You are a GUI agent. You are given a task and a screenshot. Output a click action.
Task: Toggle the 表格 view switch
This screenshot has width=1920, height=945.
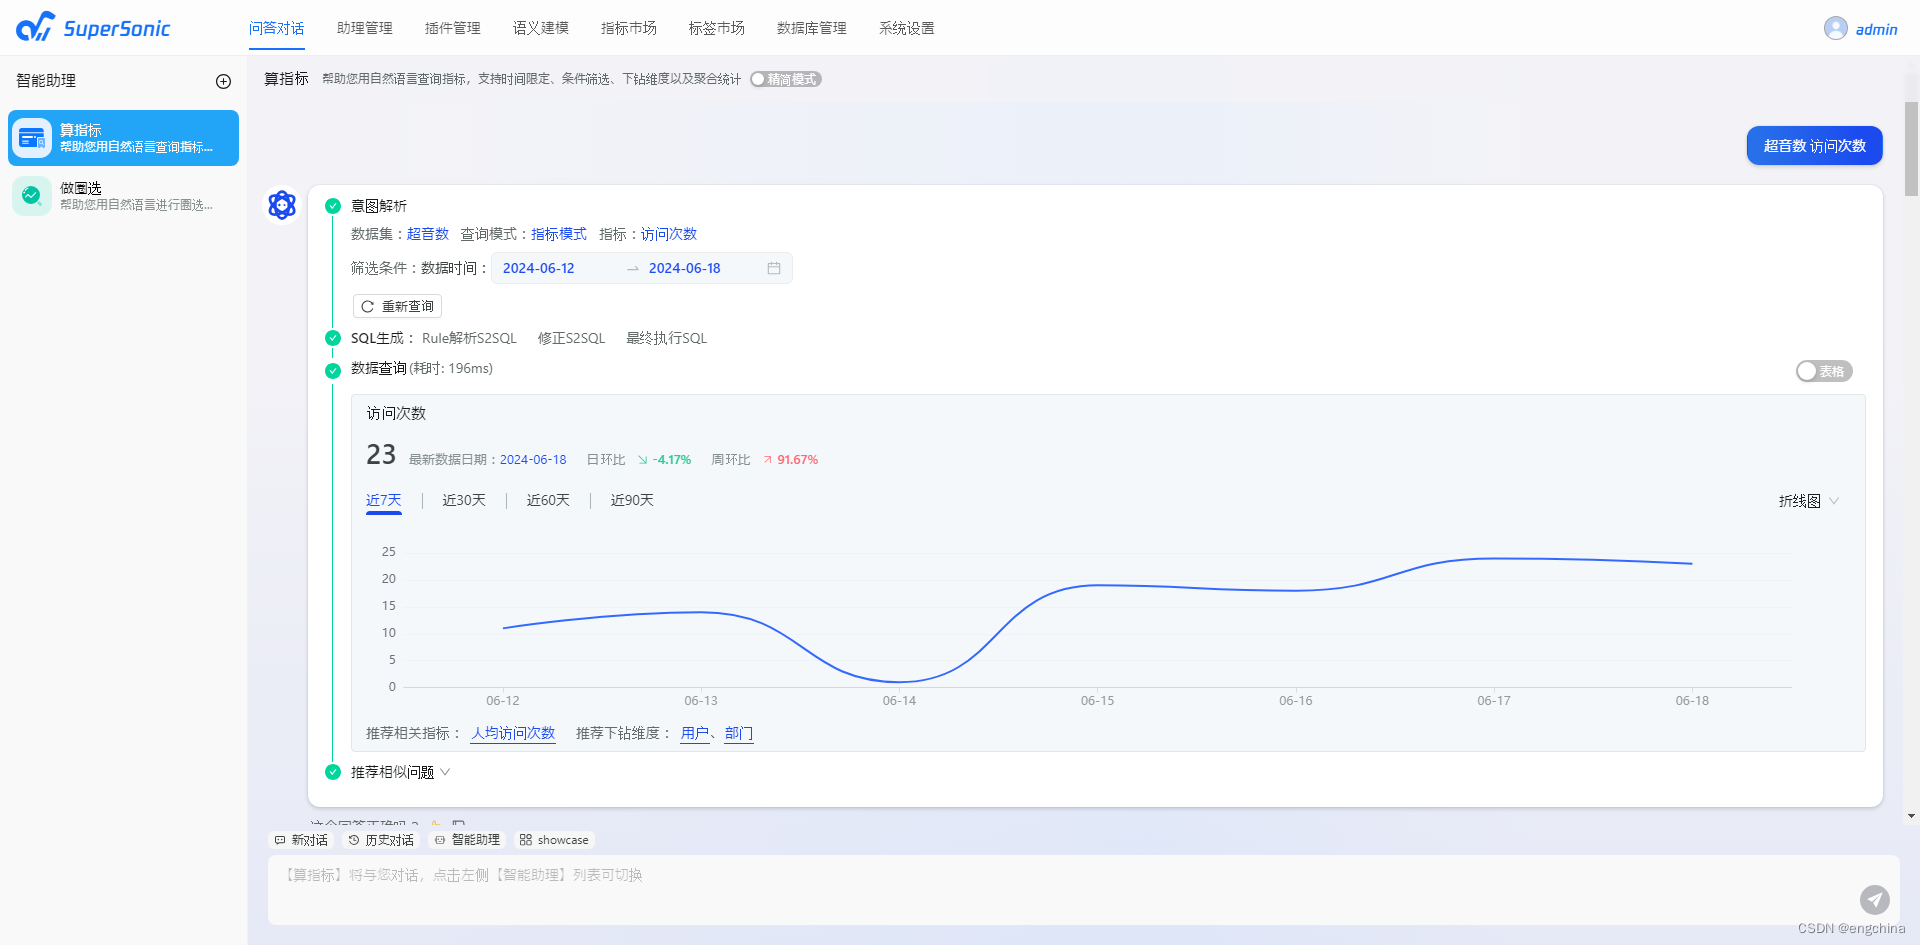click(1824, 371)
